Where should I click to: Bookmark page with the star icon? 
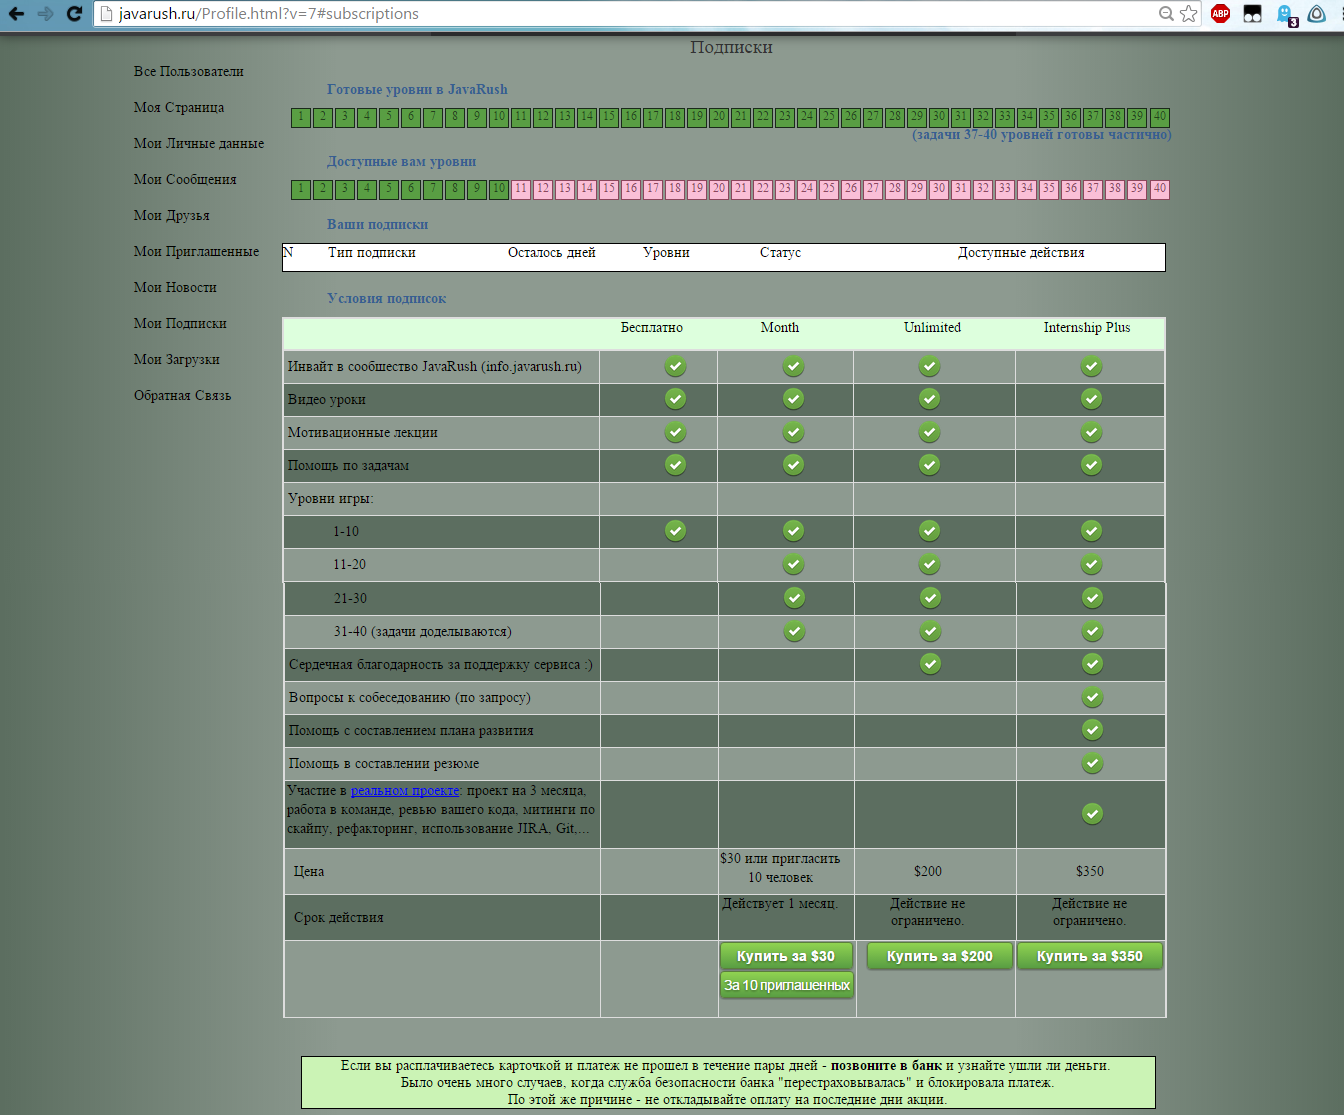coord(1188,14)
